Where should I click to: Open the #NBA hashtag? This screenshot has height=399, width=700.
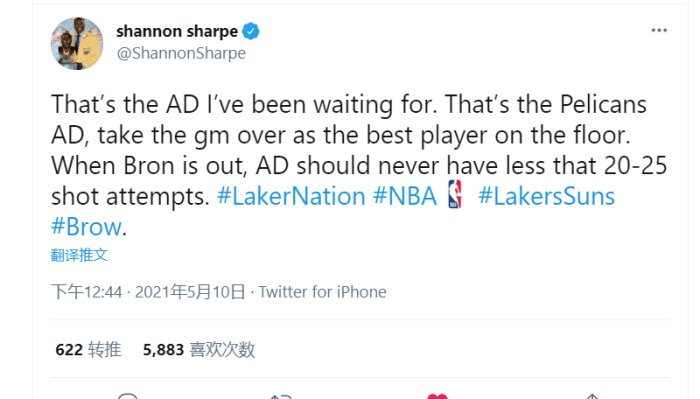404,196
